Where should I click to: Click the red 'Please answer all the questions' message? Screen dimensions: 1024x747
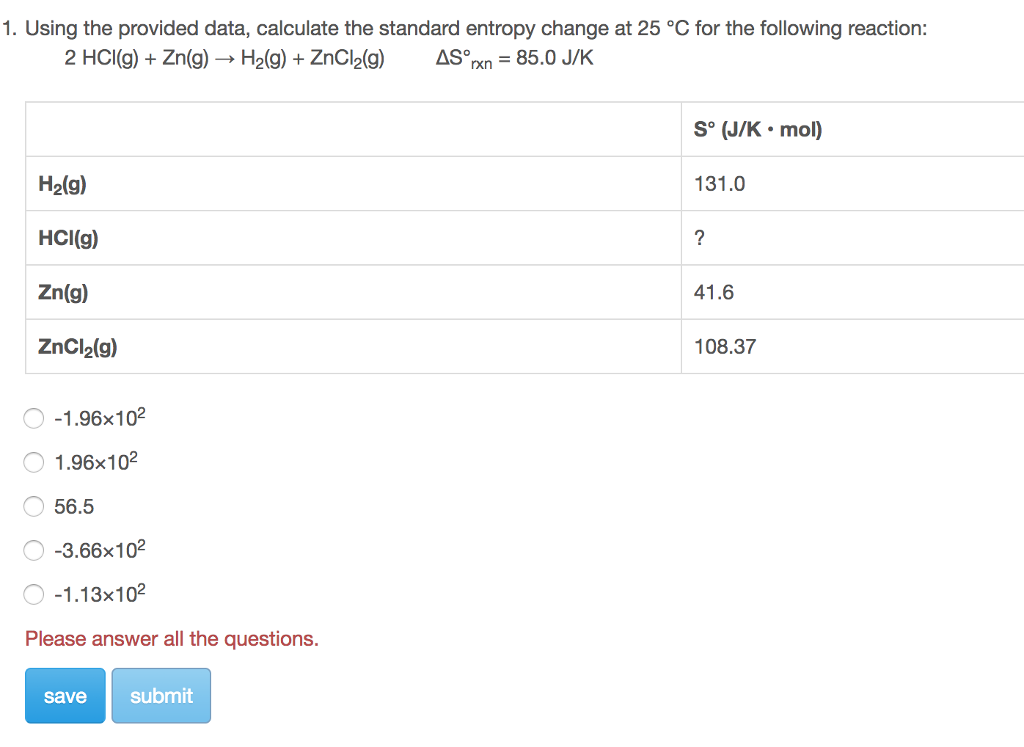(172, 639)
